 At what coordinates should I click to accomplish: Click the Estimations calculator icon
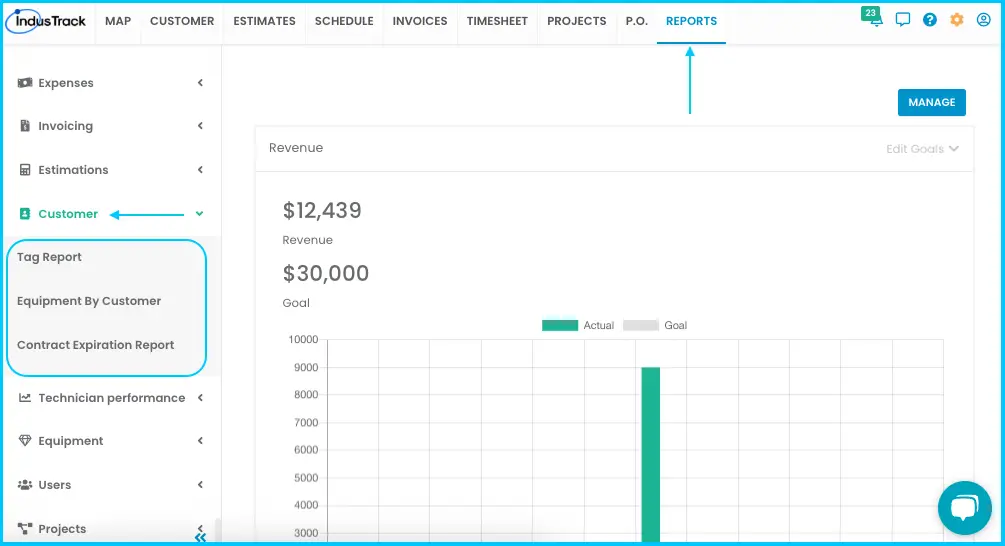(25, 170)
